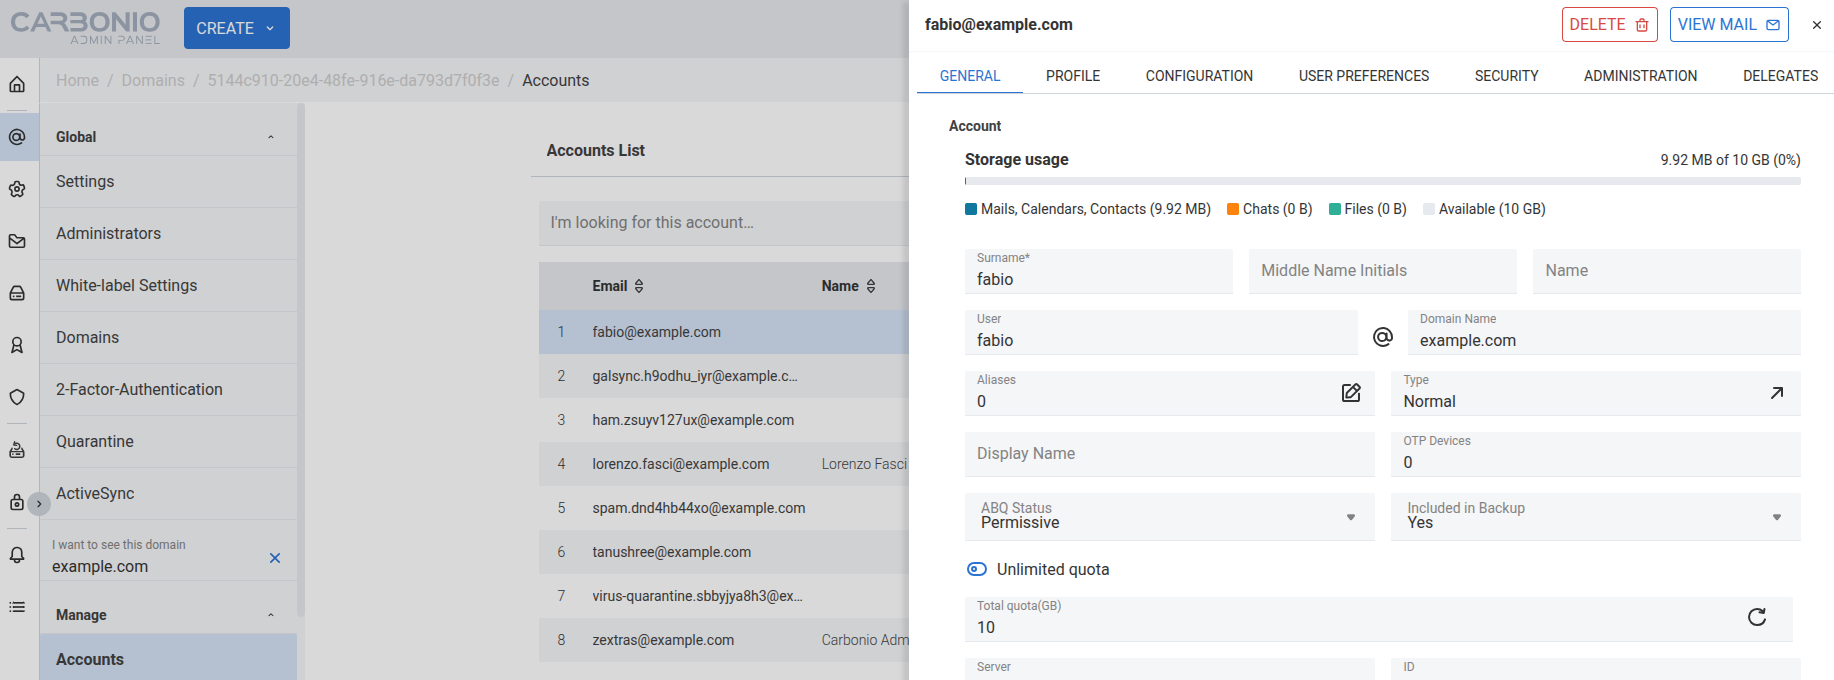
Task: Collapse the Global section
Action: click(x=271, y=137)
